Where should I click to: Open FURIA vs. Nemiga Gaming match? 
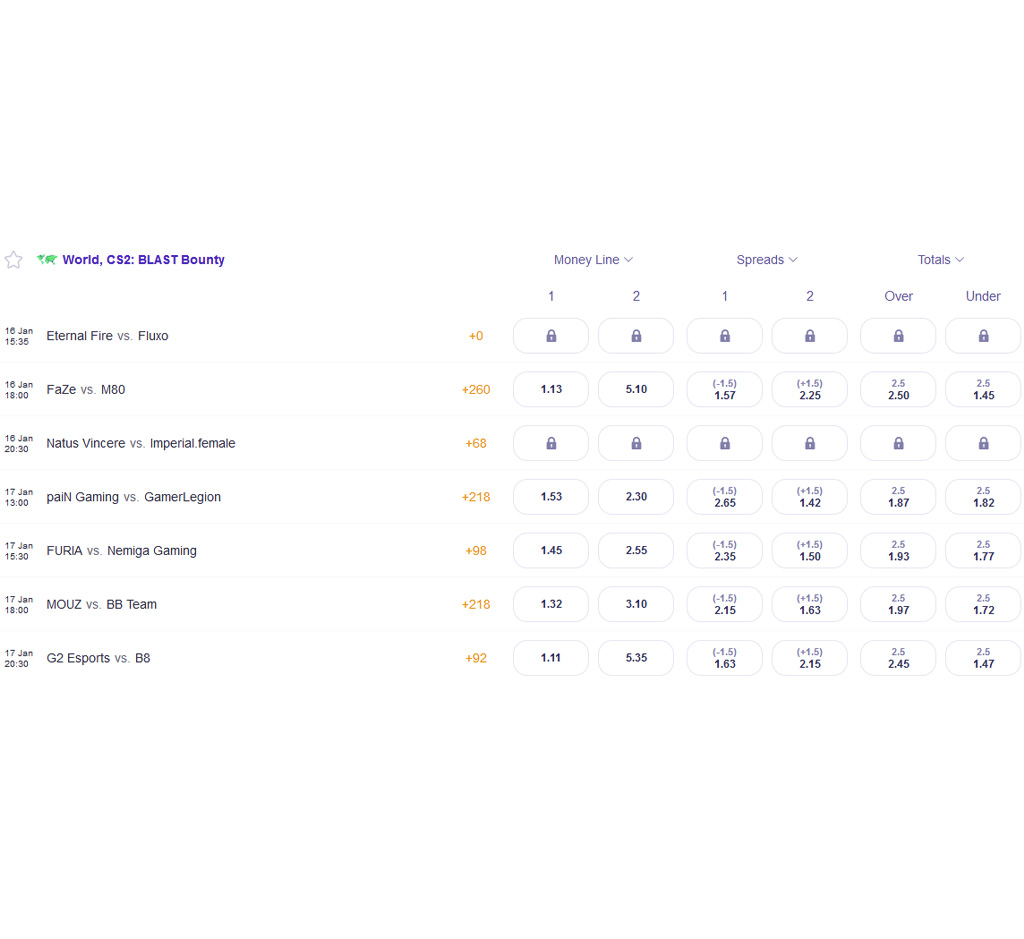coord(121,550)
